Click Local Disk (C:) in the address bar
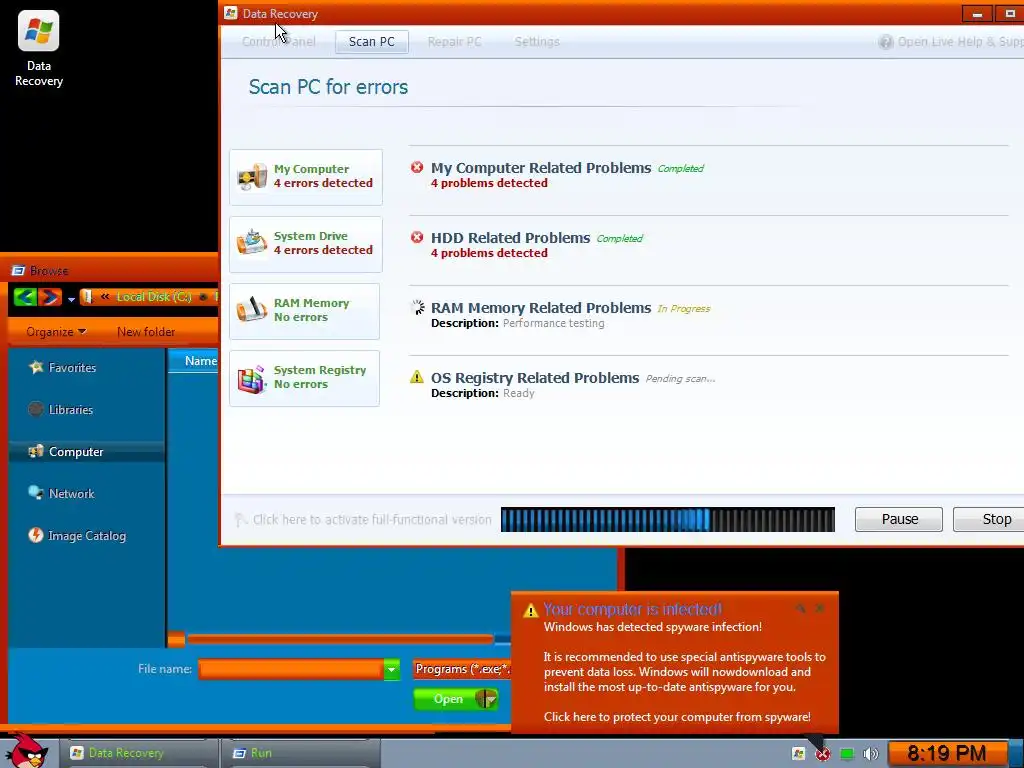 (154, 296)
